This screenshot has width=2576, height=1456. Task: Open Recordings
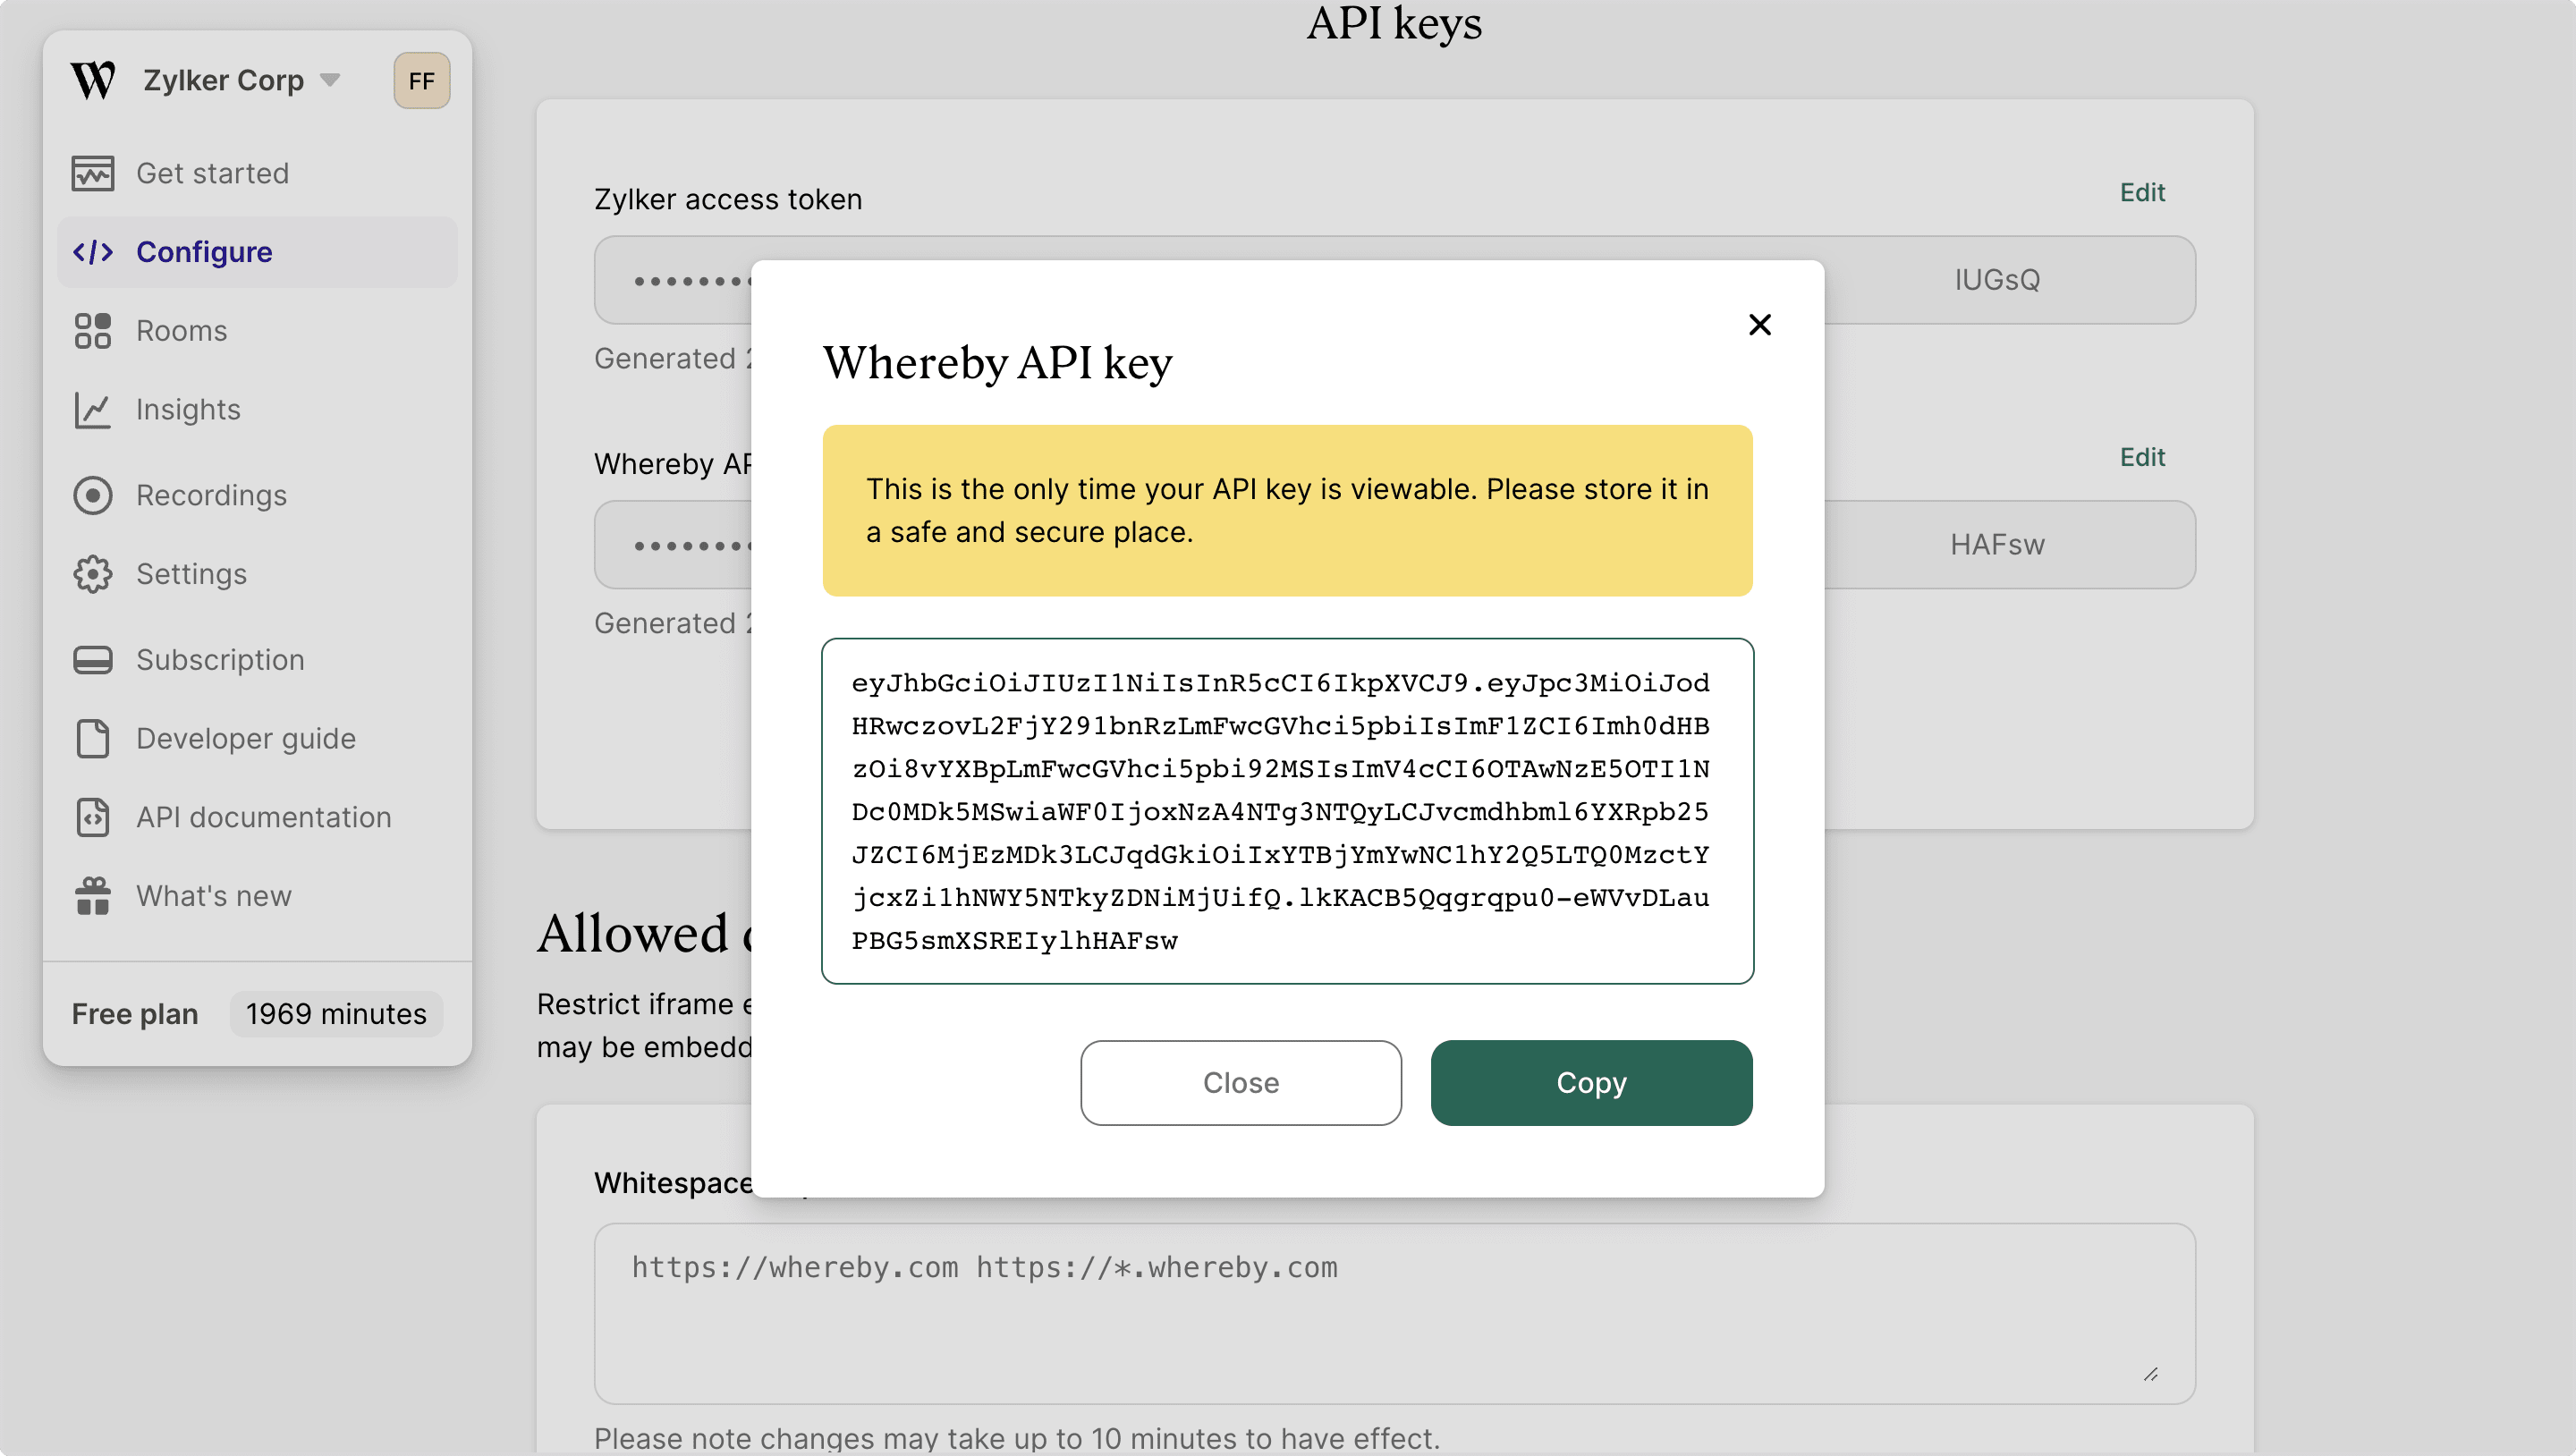211,495
